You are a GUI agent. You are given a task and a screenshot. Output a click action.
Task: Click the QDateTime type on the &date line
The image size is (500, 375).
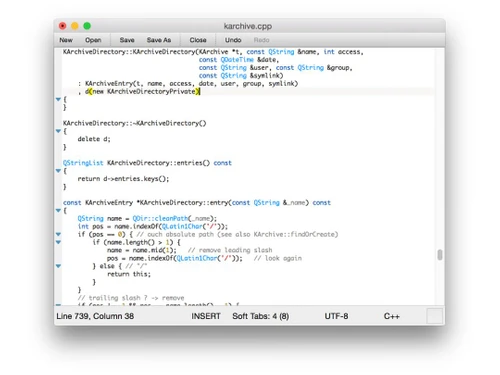[x=237, y=60]
